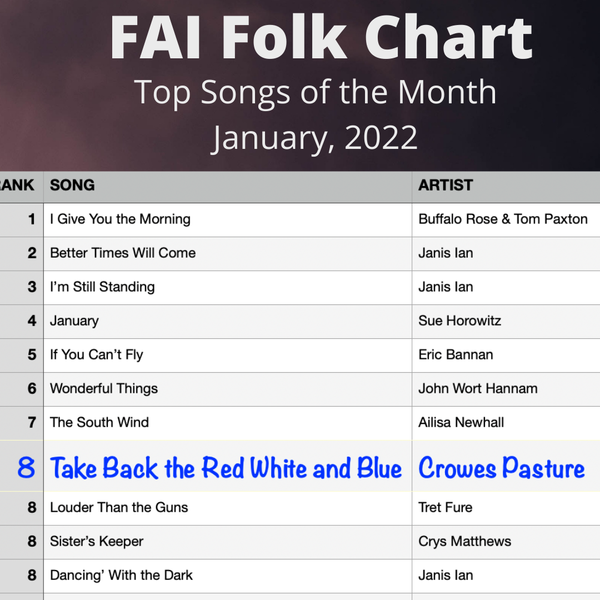Image resolution: width=600 pixels, height=600 pixels.
Task: Click highlighted song "Take Back the Red White and Blue"
Action: point(226,468)
